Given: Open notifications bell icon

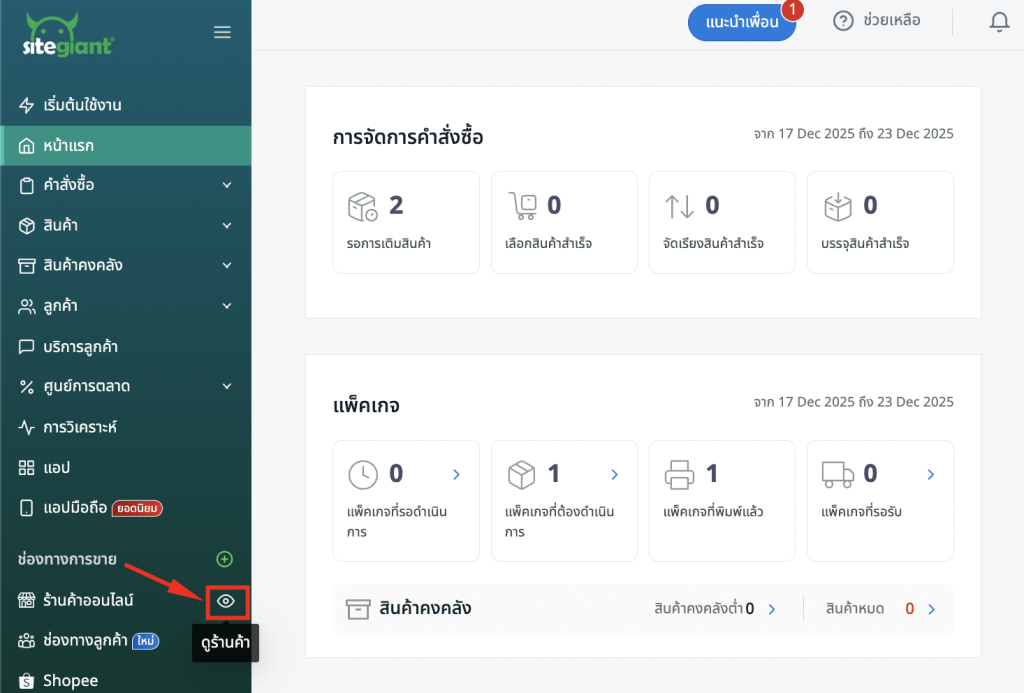Looking at the screenshot, I should (999, 21).
